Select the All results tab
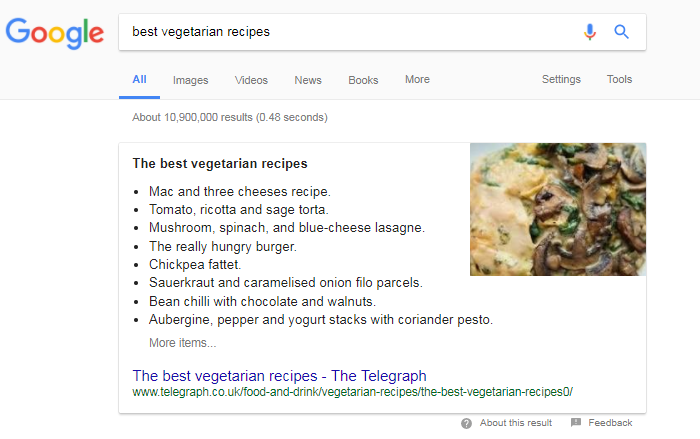The image size is (700, 439). click(139, 79)
